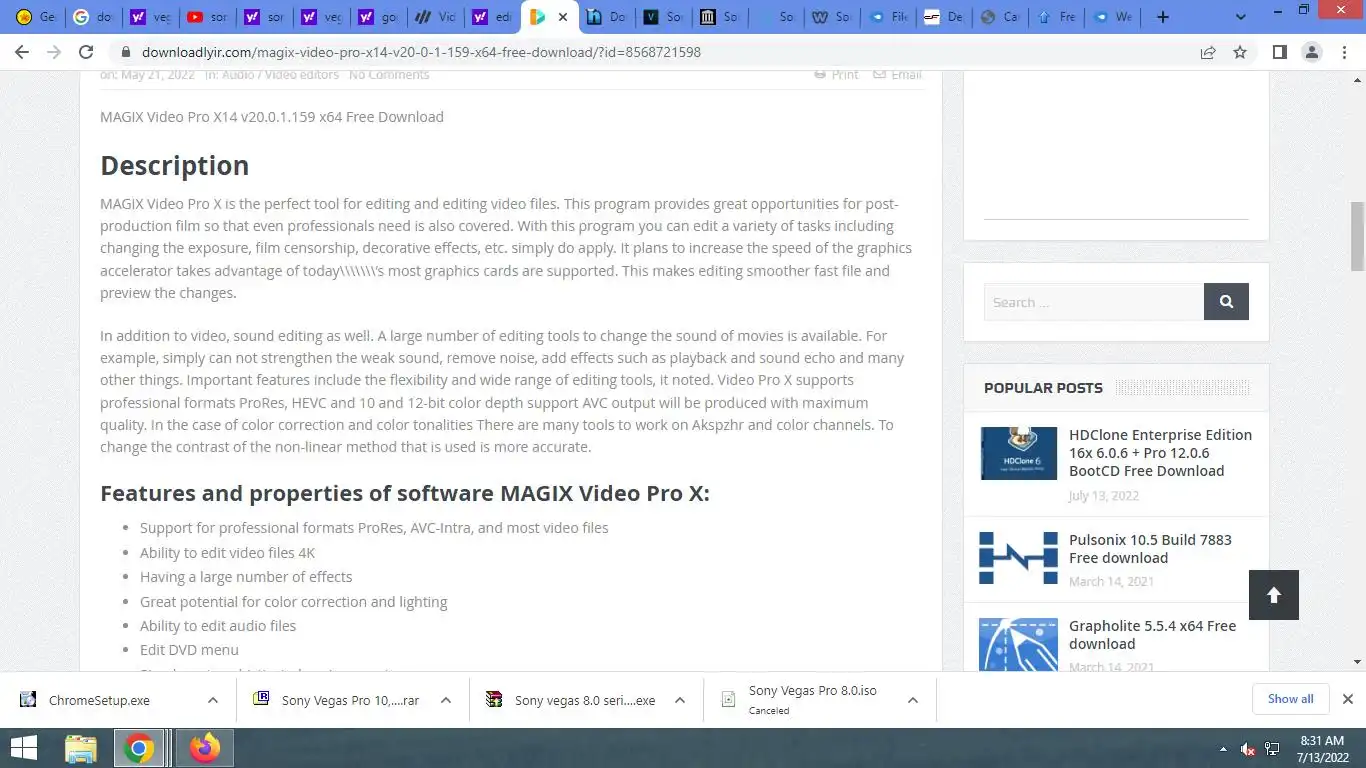This screenshot has width=1366, height=768.
Task: Switch to the Yahoo tab labeled go
Action: tap(379, 17)
